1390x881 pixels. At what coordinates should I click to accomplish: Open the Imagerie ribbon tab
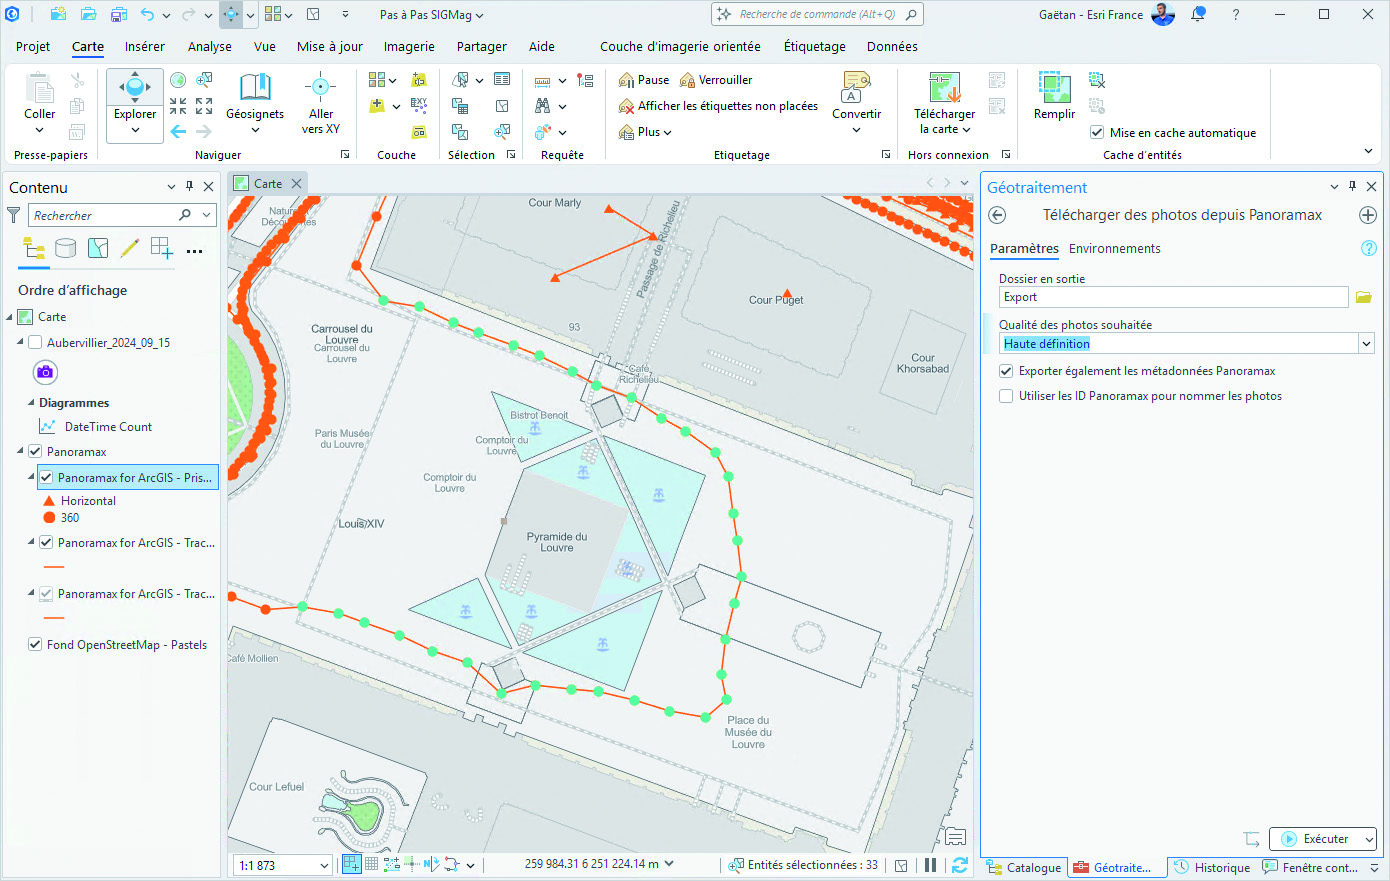click(409, 46)
